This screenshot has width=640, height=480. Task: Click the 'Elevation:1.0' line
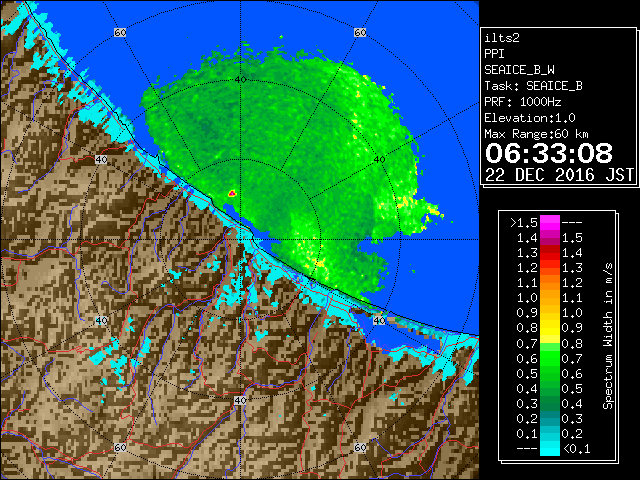530,118
